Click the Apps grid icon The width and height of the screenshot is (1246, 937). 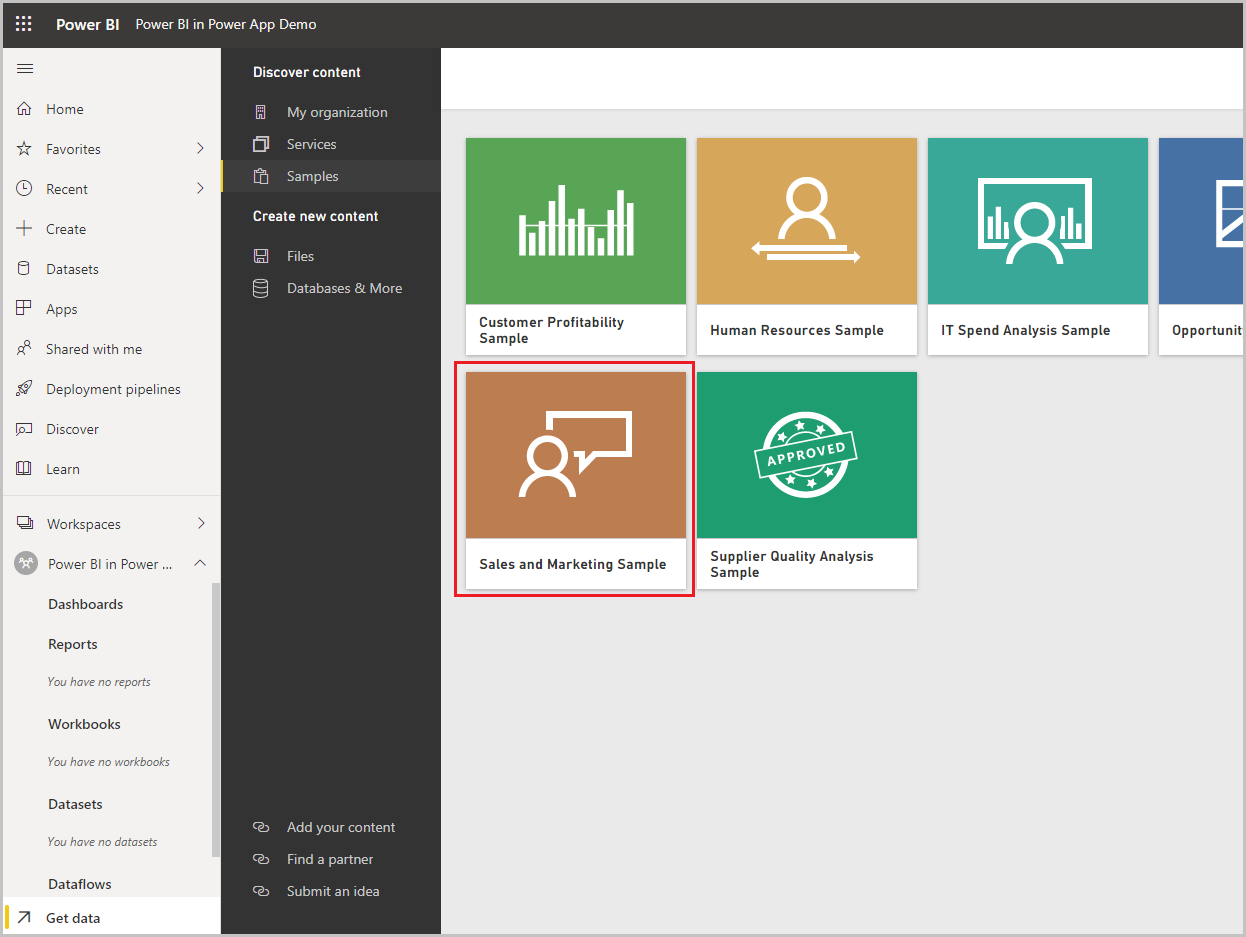25,309
